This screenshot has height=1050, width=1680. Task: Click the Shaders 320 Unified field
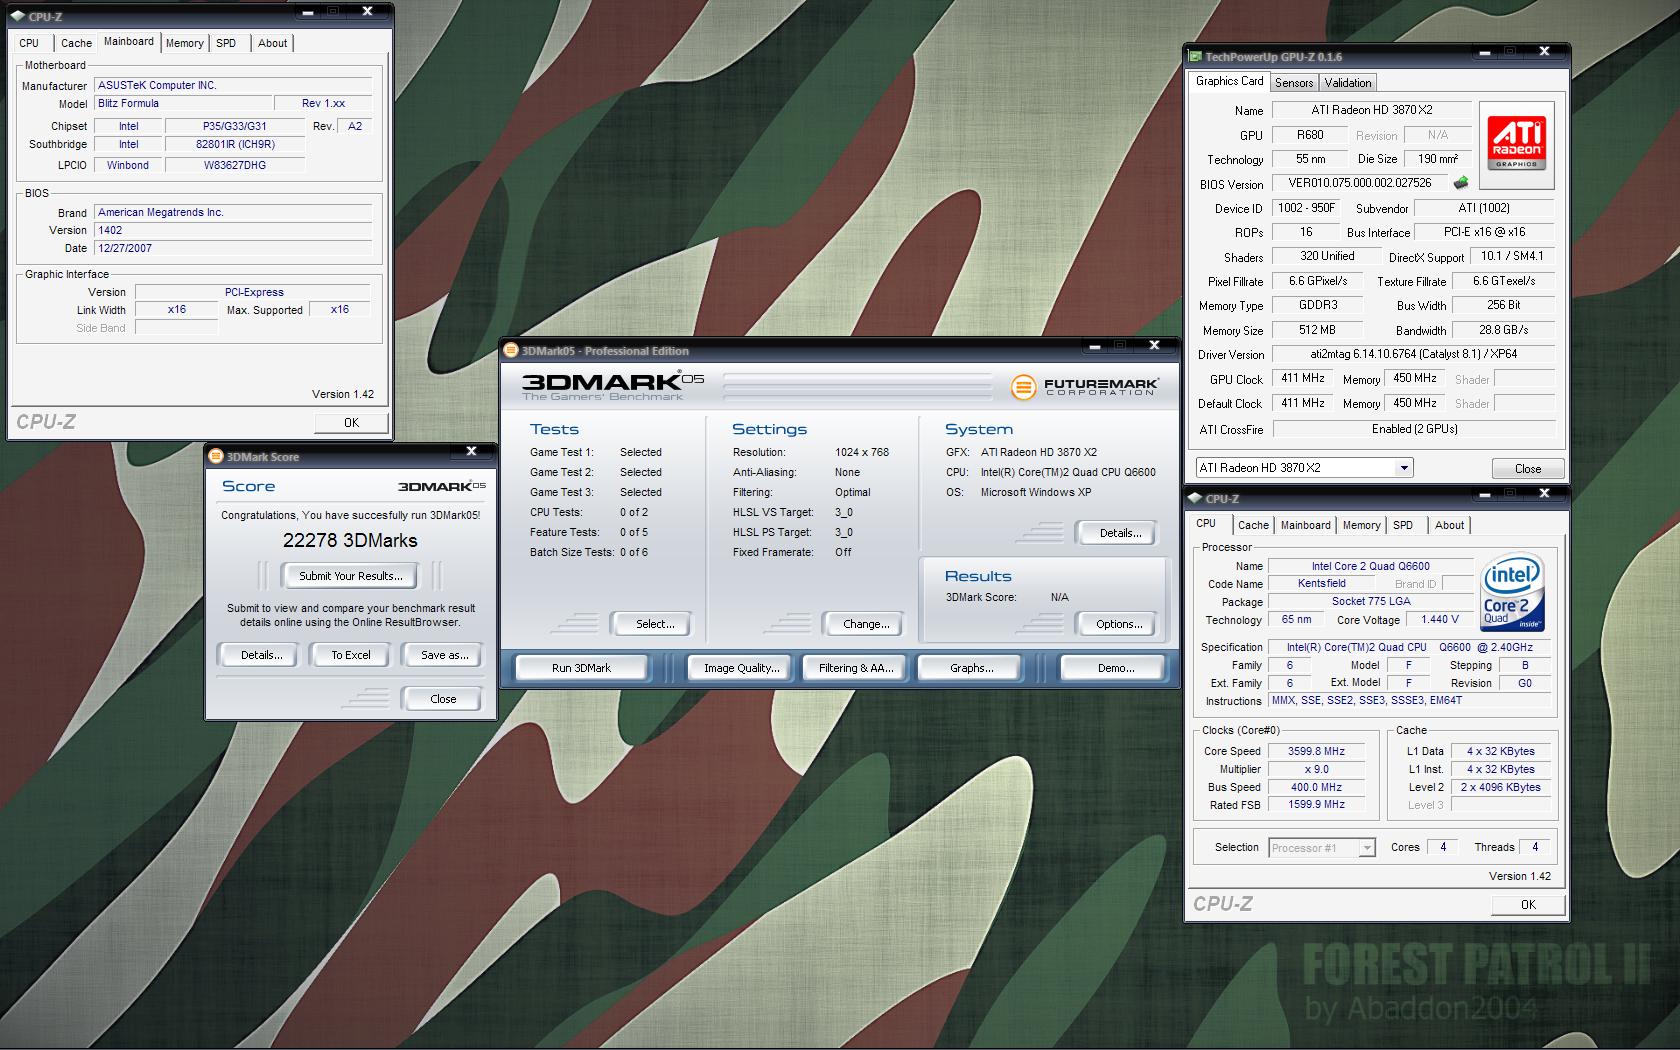coord(1327,256)
